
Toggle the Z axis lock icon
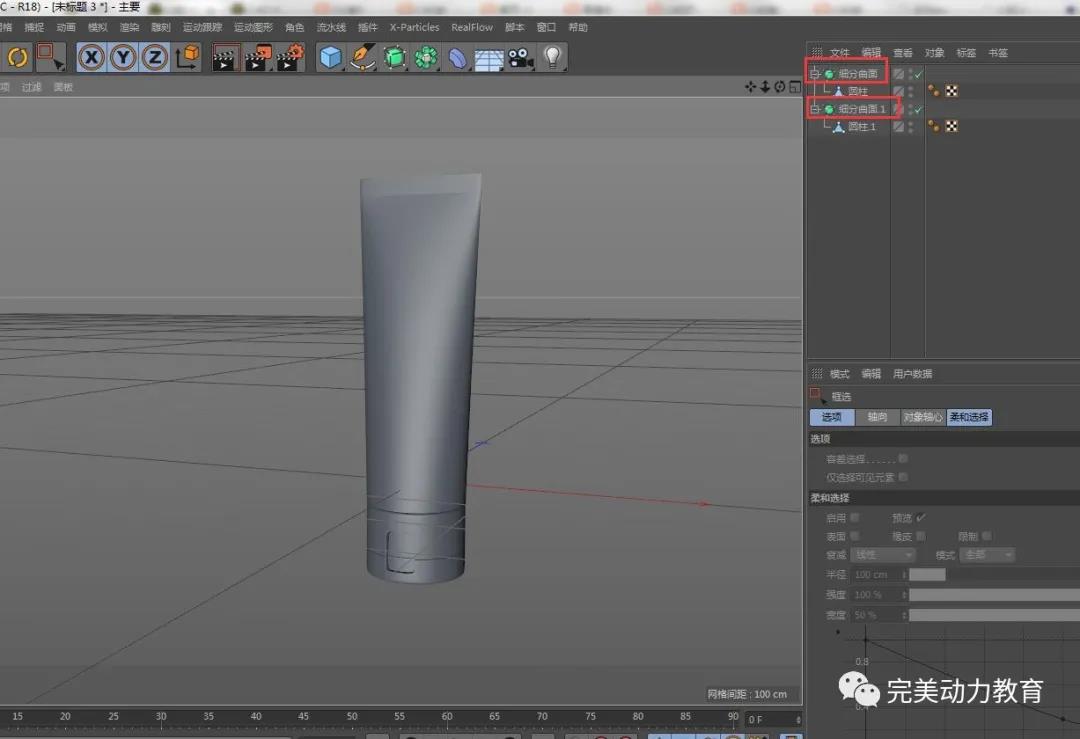(x=154, y=57)
